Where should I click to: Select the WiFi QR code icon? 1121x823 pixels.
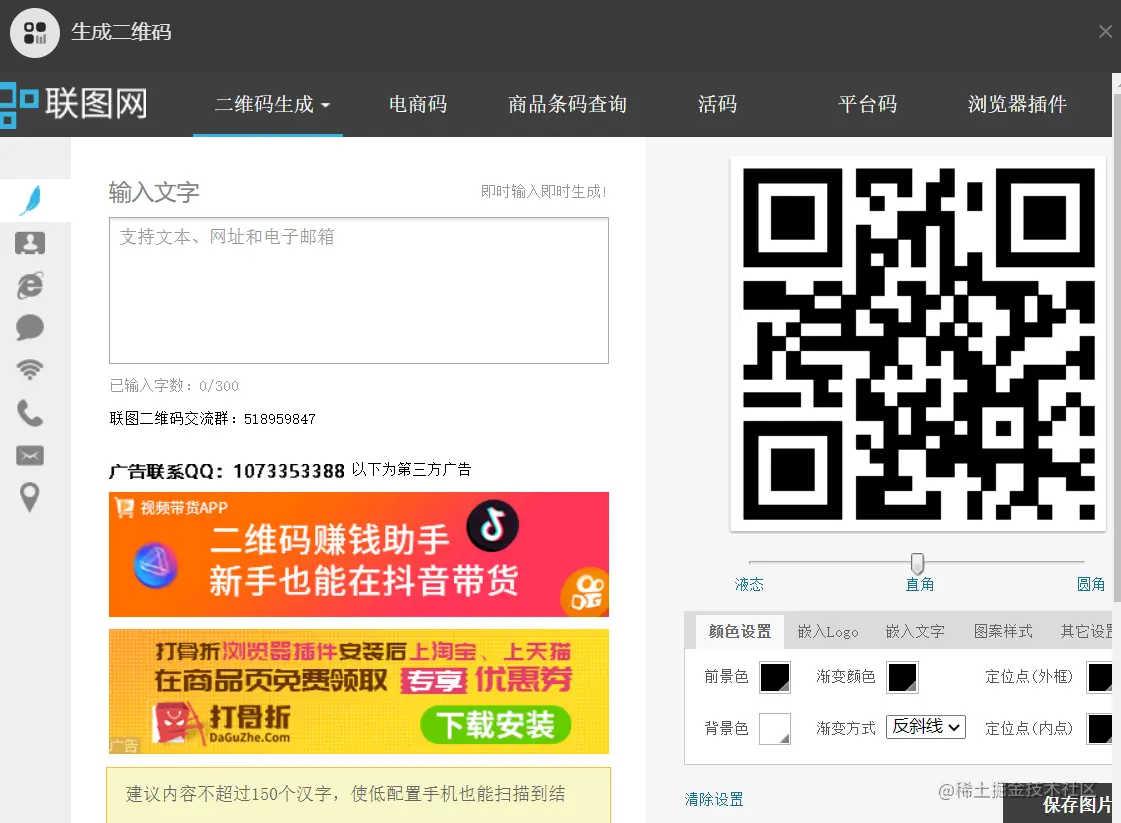[30, 370]
